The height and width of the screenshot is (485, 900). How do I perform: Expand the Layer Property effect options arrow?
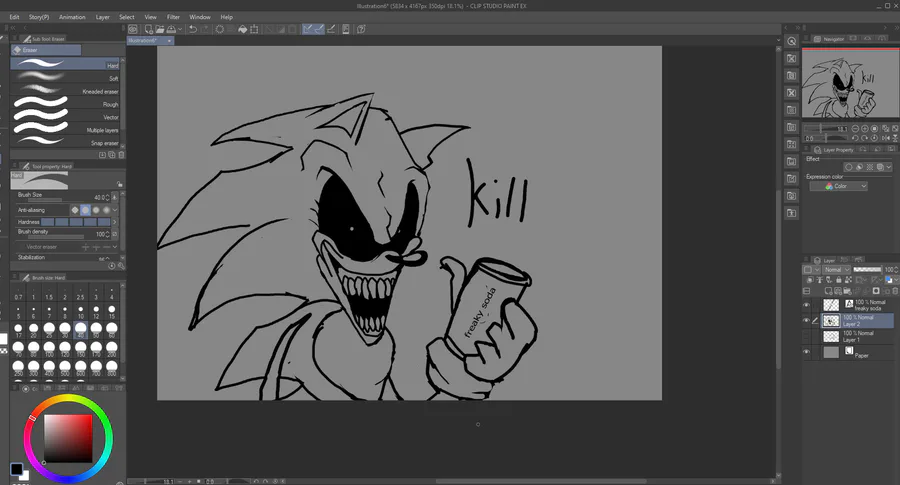(x=889, y=167)
